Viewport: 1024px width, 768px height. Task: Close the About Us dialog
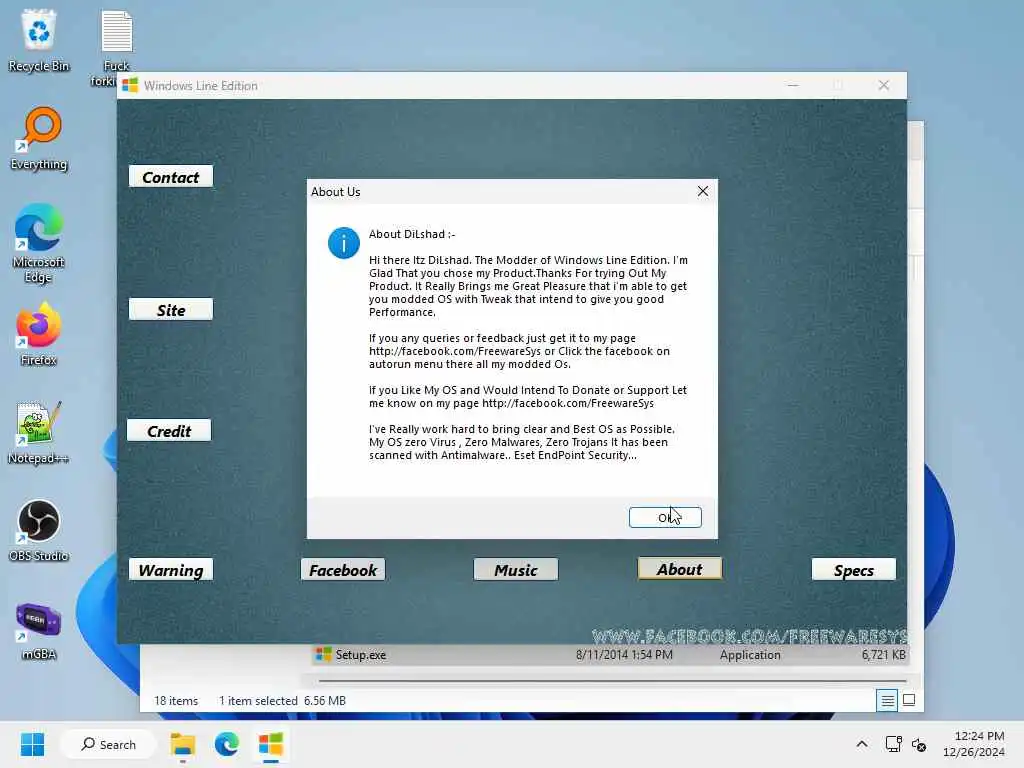[x=703, y=191]
